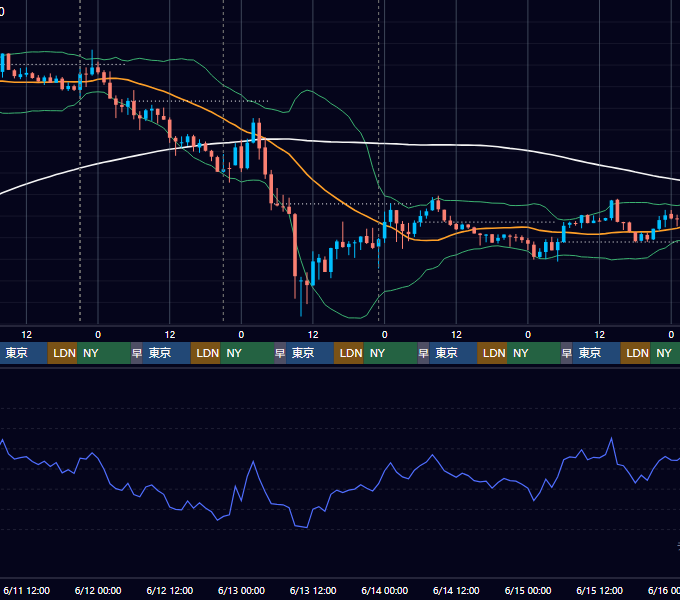Click the 早 marker on 6/12 morning

click(x=136, y=353)
